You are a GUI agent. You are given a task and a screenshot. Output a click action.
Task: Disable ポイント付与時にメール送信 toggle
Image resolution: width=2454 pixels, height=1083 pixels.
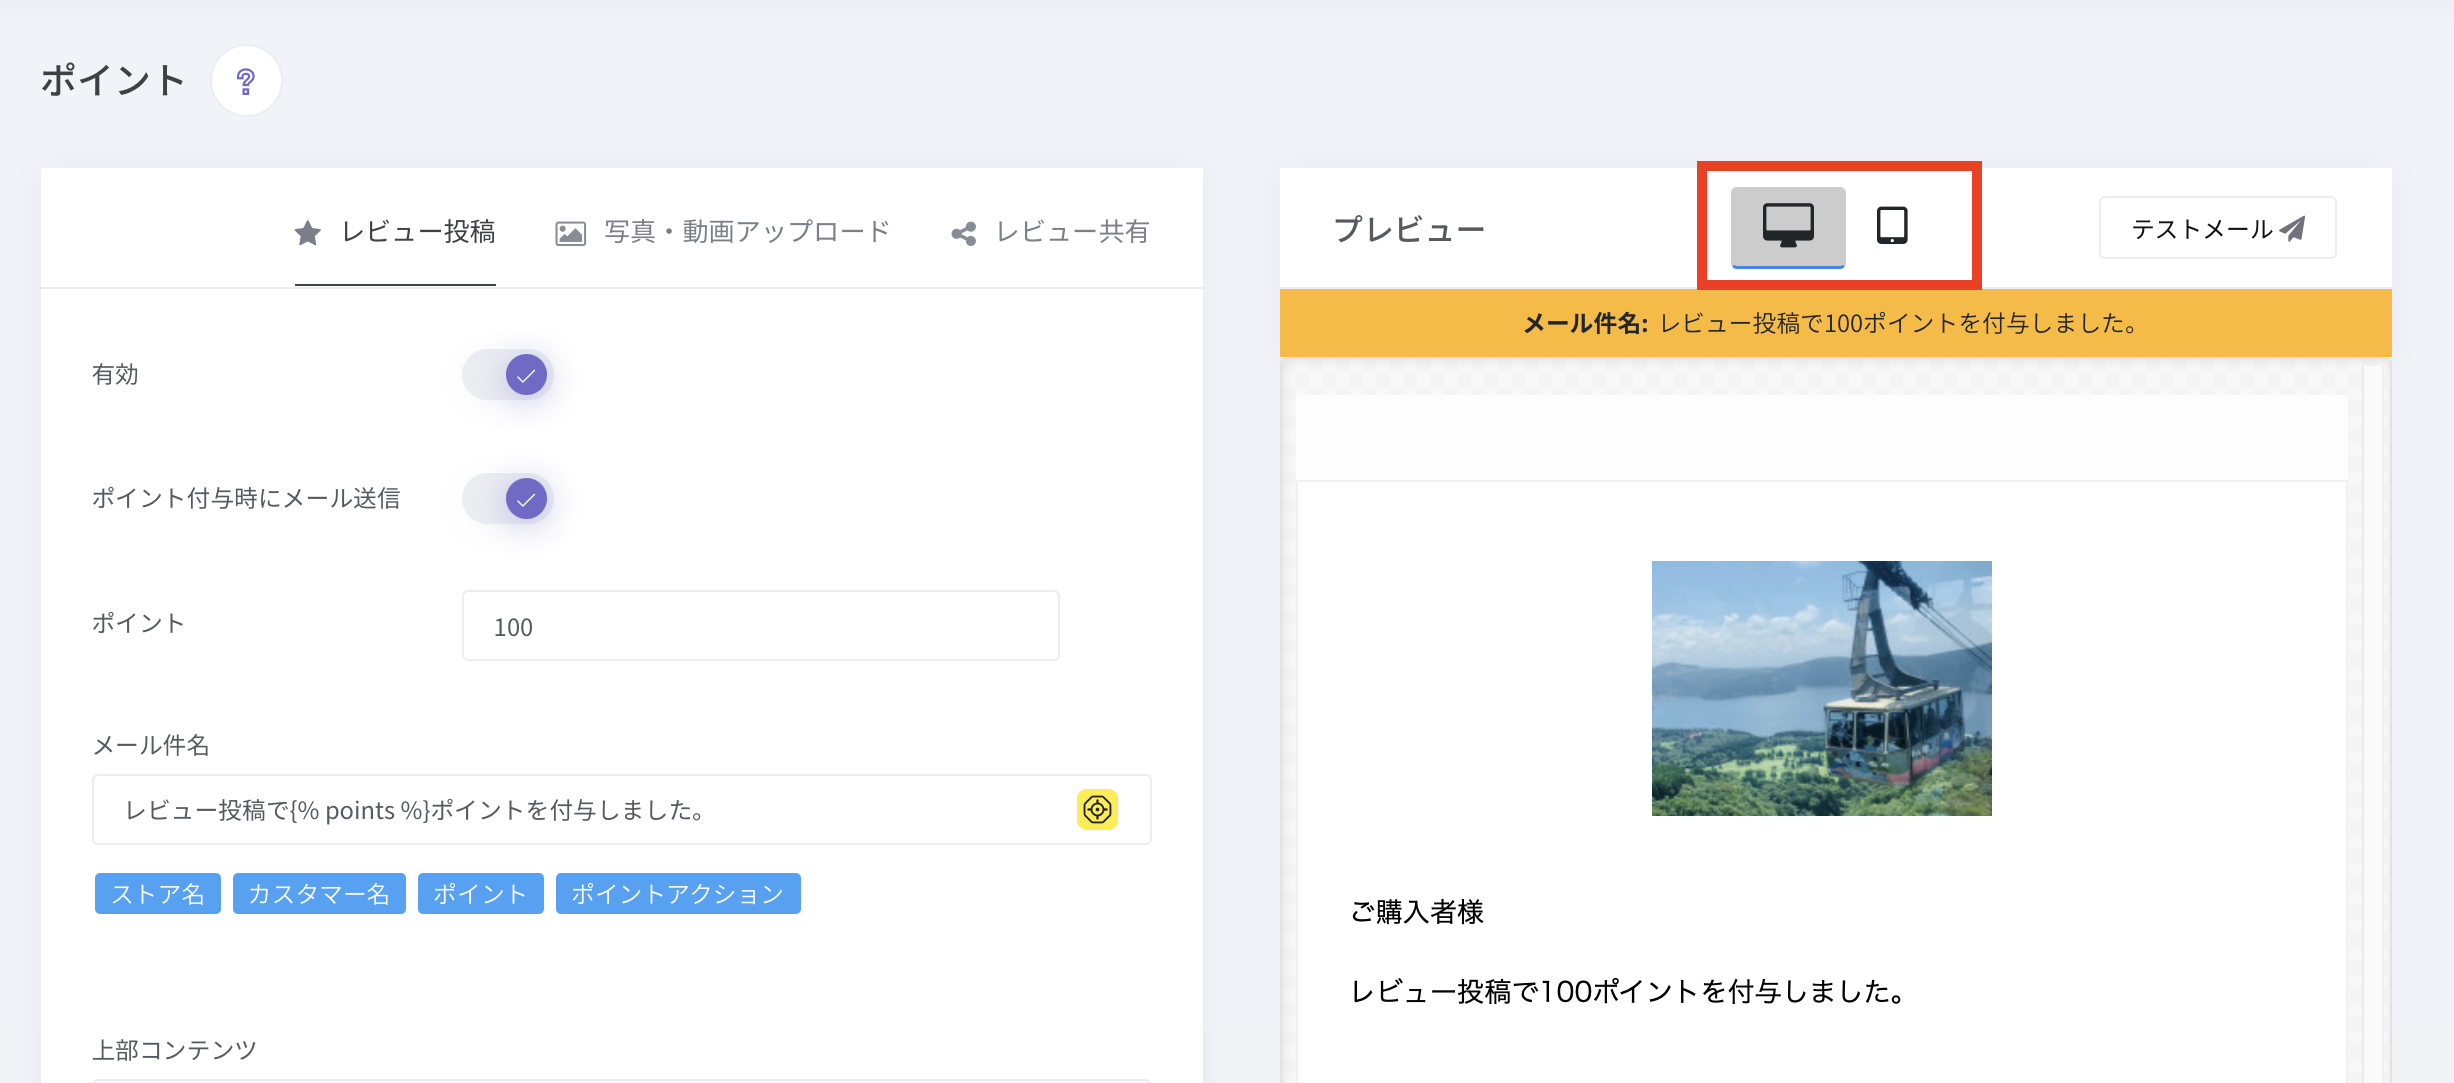coord(508,499)
